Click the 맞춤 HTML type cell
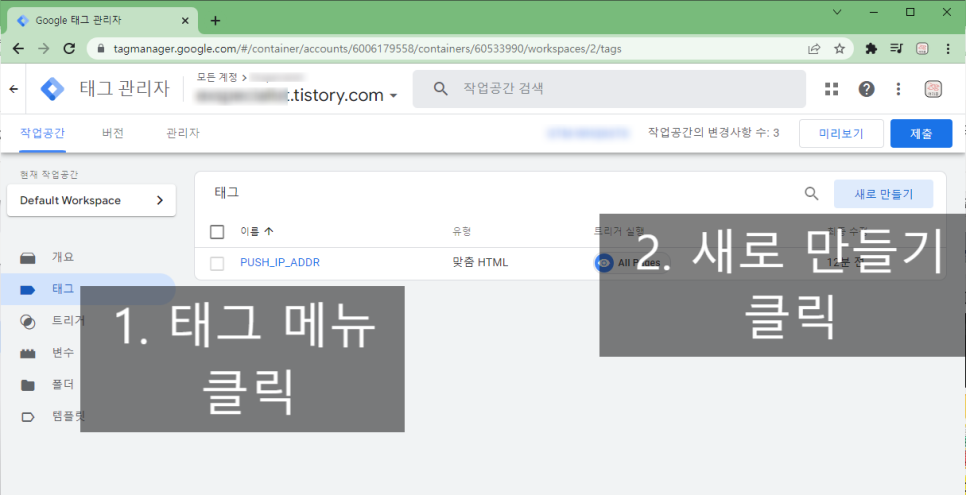The height and width of the screenshot is (495, 966). (480, 263)
